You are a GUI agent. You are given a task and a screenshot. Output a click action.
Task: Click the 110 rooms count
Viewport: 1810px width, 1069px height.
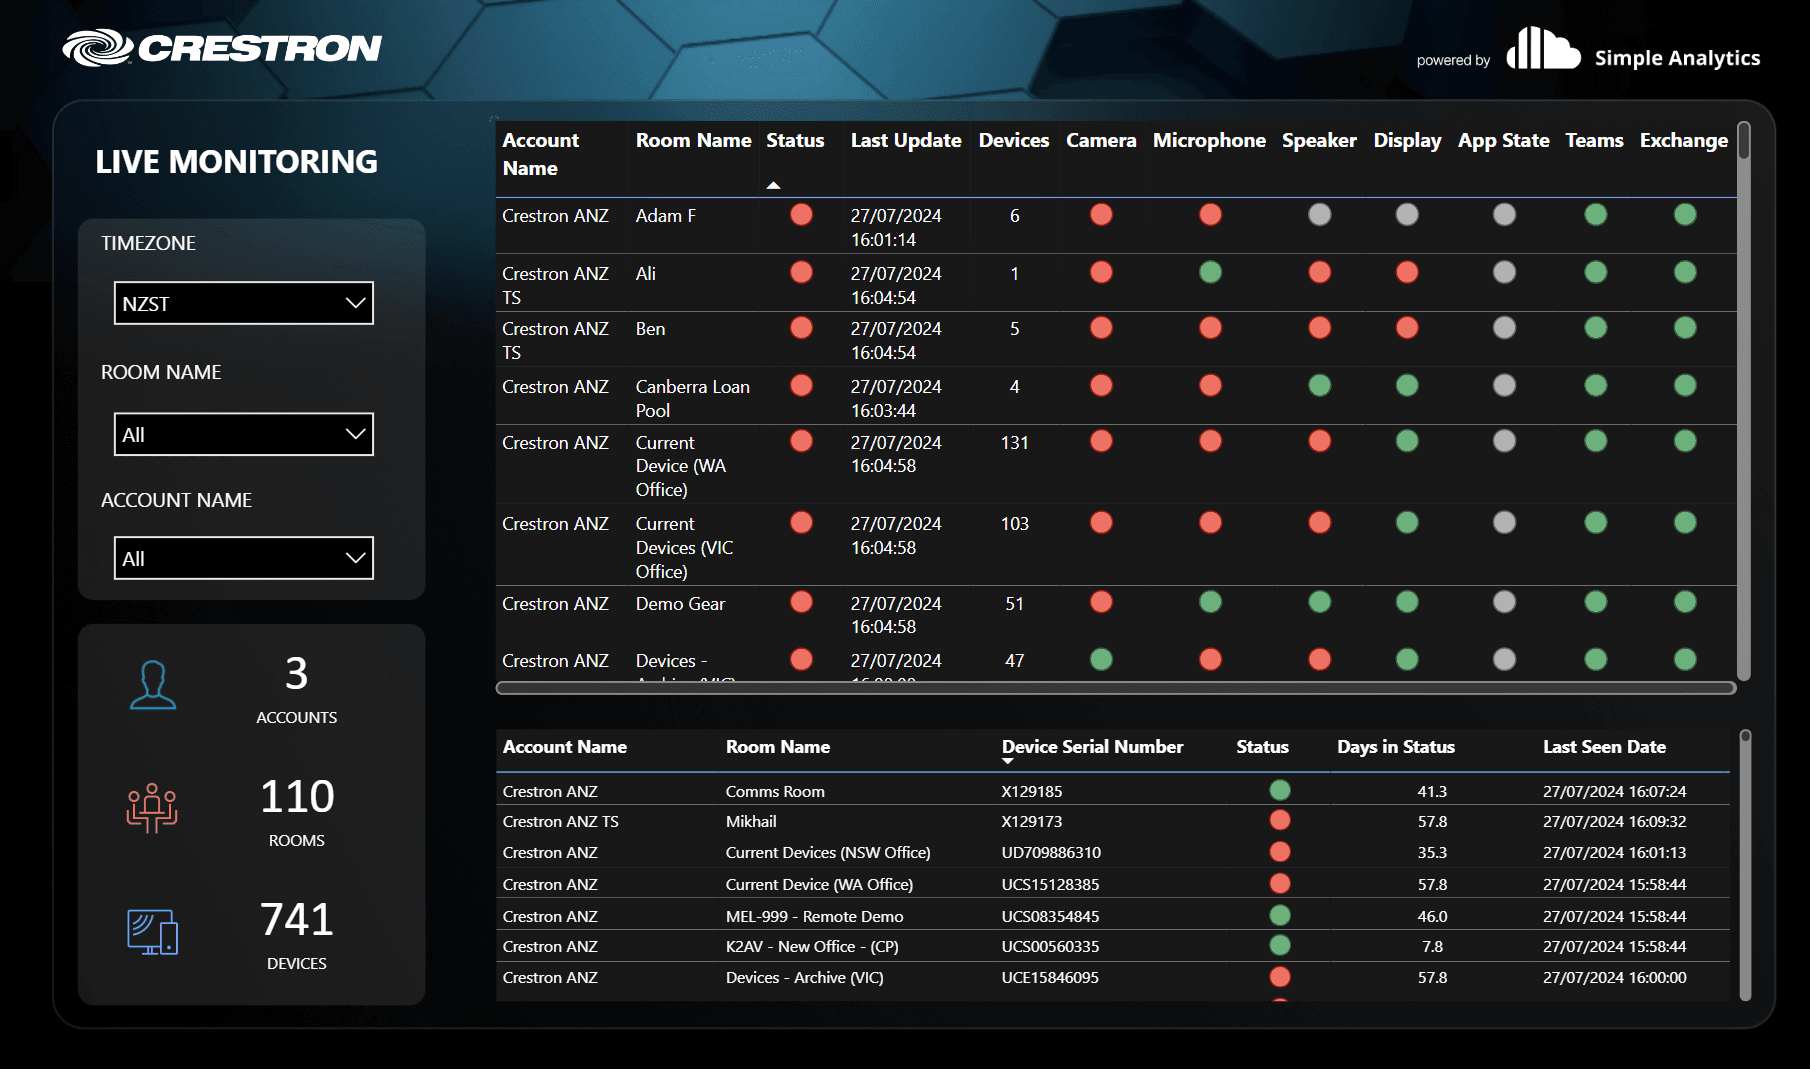tap(297, 796)
